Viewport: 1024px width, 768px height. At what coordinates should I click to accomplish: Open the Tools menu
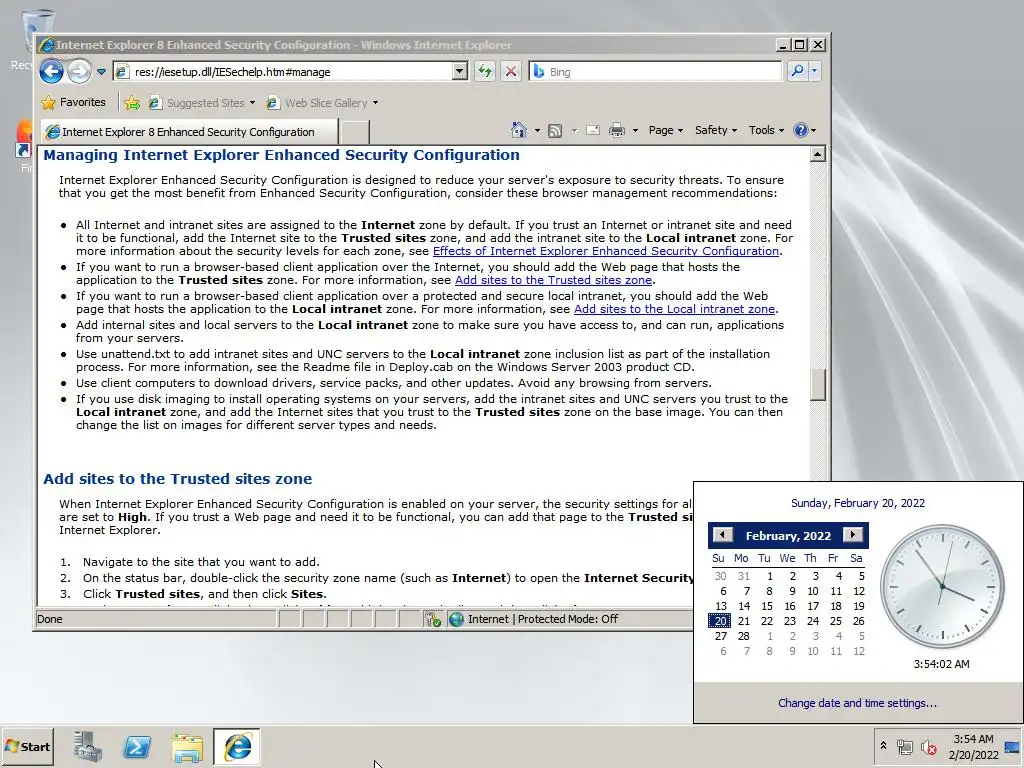(x=766, y=130)
